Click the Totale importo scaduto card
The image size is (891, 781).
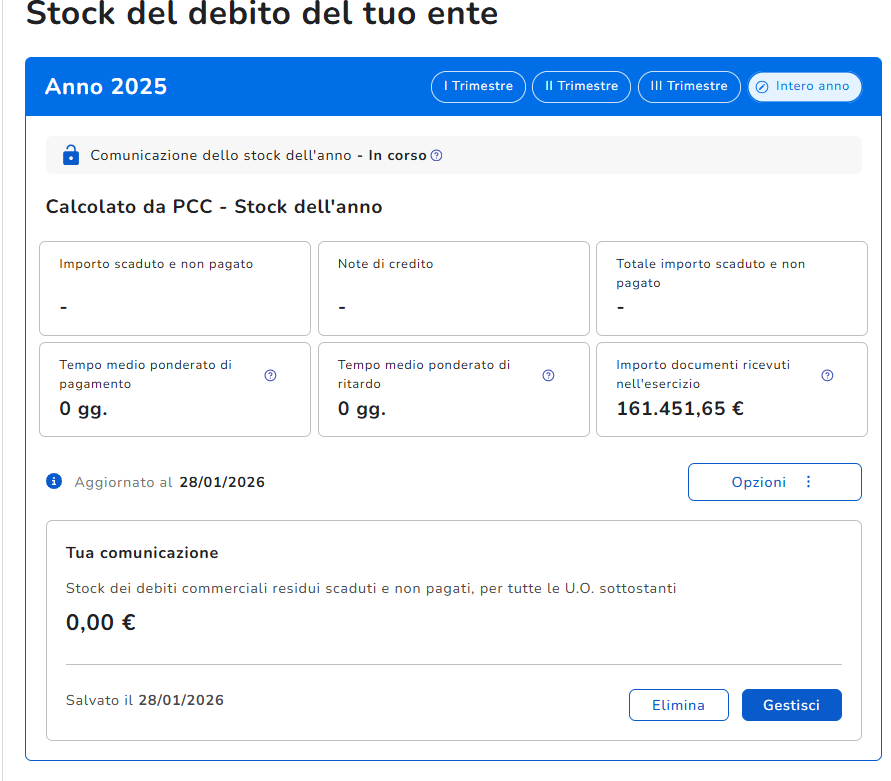pyautogui.click(x=731, y=288)
